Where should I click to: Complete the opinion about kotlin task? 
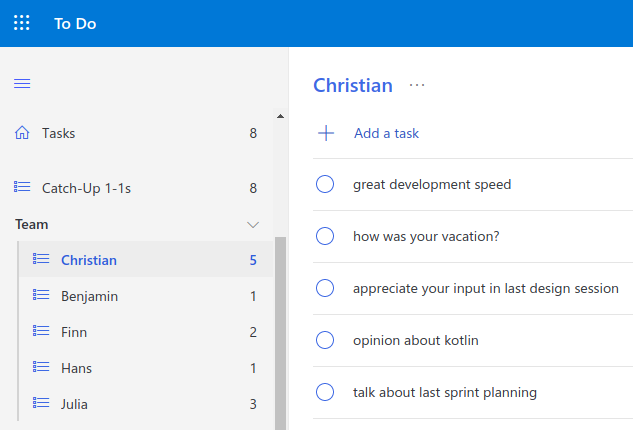pyautogui.click(x=325, y=340)
